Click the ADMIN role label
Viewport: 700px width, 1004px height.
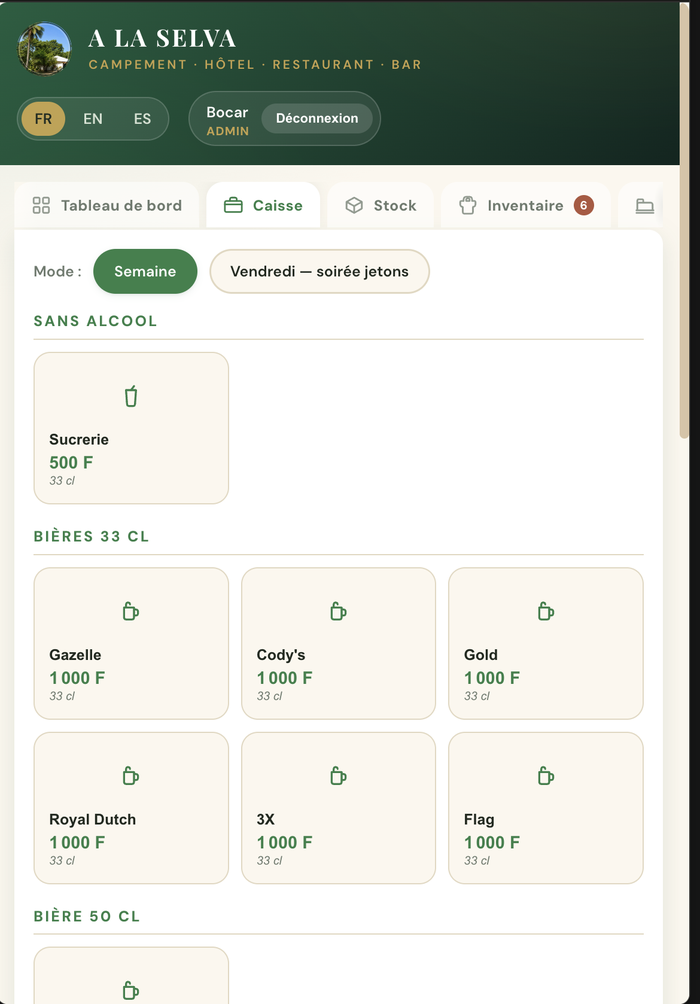(227, 131)
